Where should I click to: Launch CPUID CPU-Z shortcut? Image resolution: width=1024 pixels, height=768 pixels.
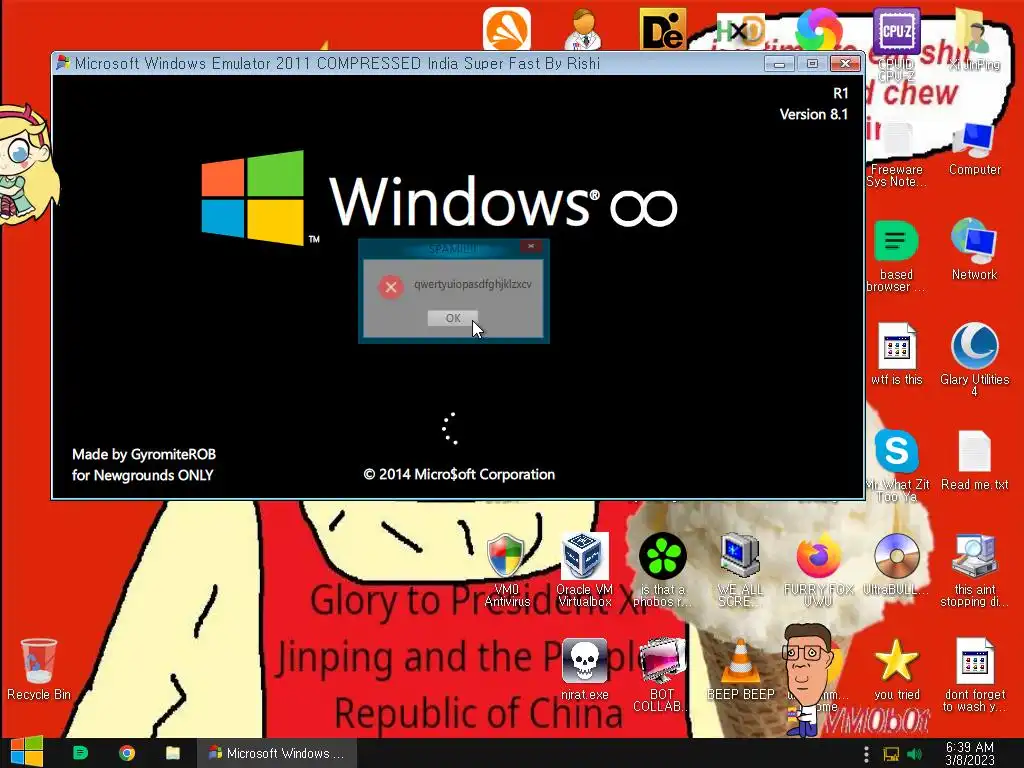[897, 43]
